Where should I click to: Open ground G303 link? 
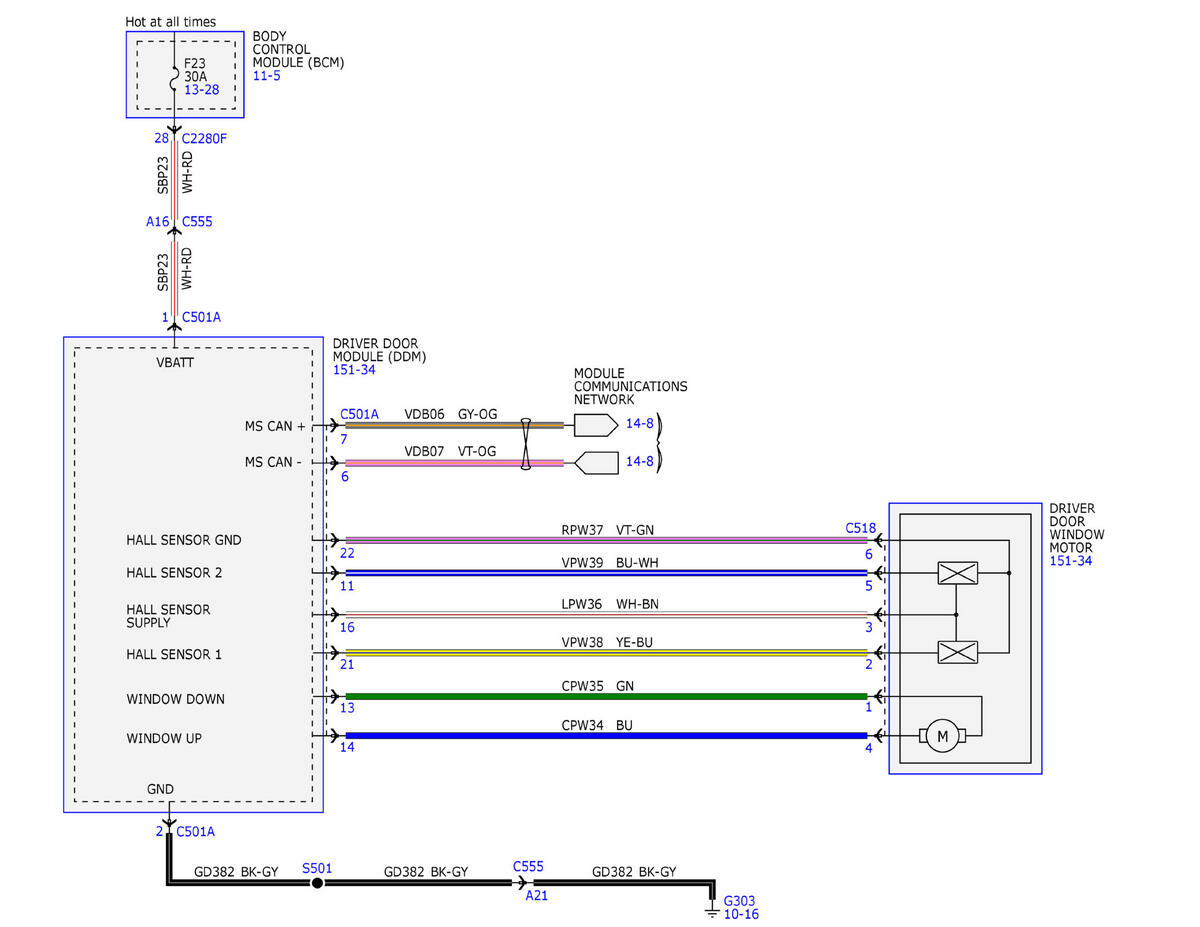pos(741,899)
